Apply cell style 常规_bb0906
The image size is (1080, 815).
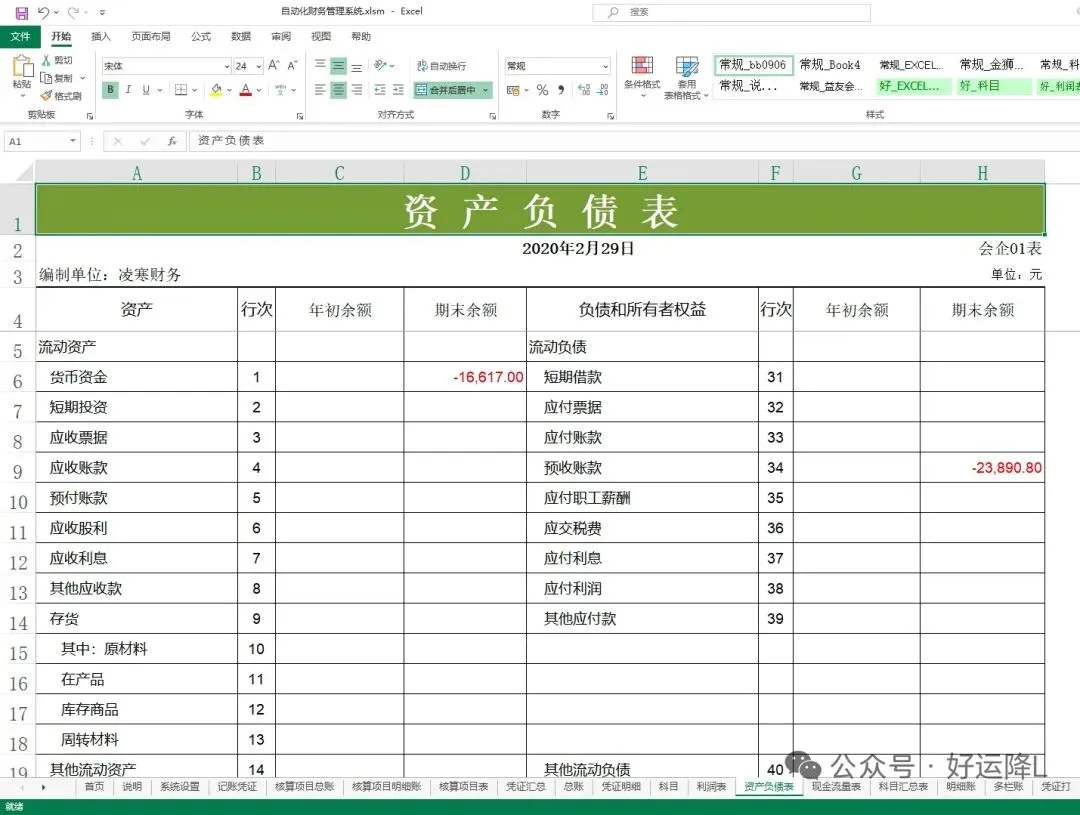(x=753, y=65)
